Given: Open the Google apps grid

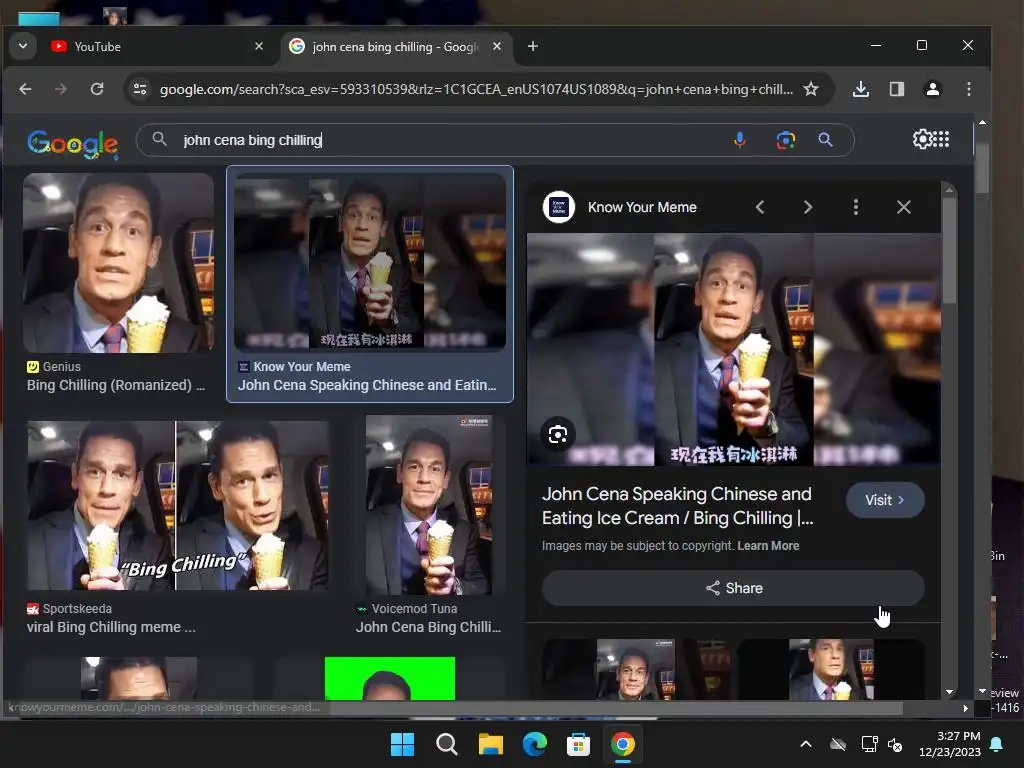Looking at the screenshot, I should 941,139.
